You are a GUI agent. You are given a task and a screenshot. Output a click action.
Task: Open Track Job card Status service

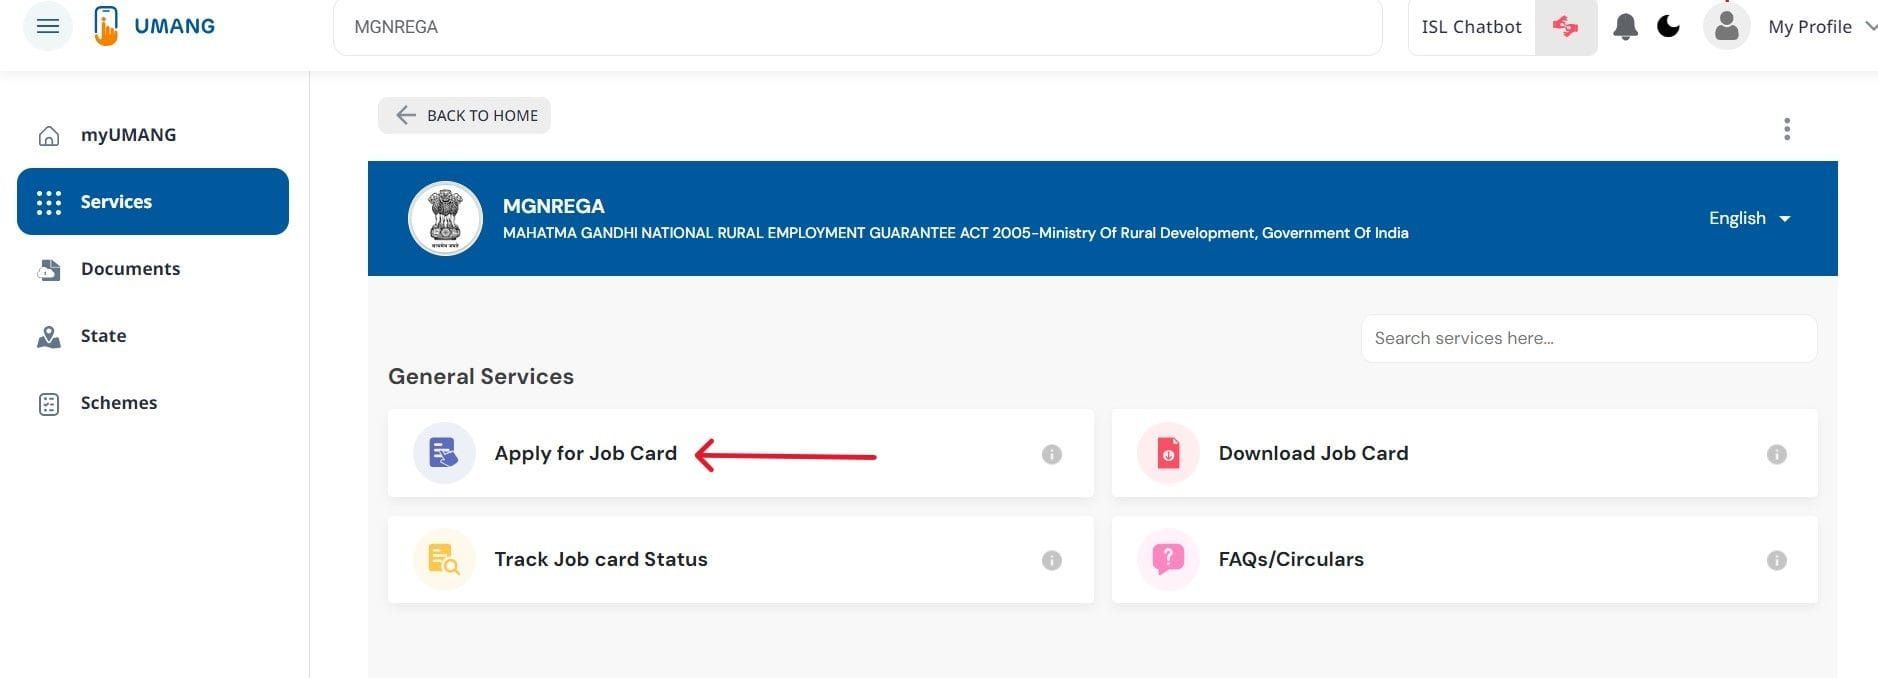(x=740, y=559)
